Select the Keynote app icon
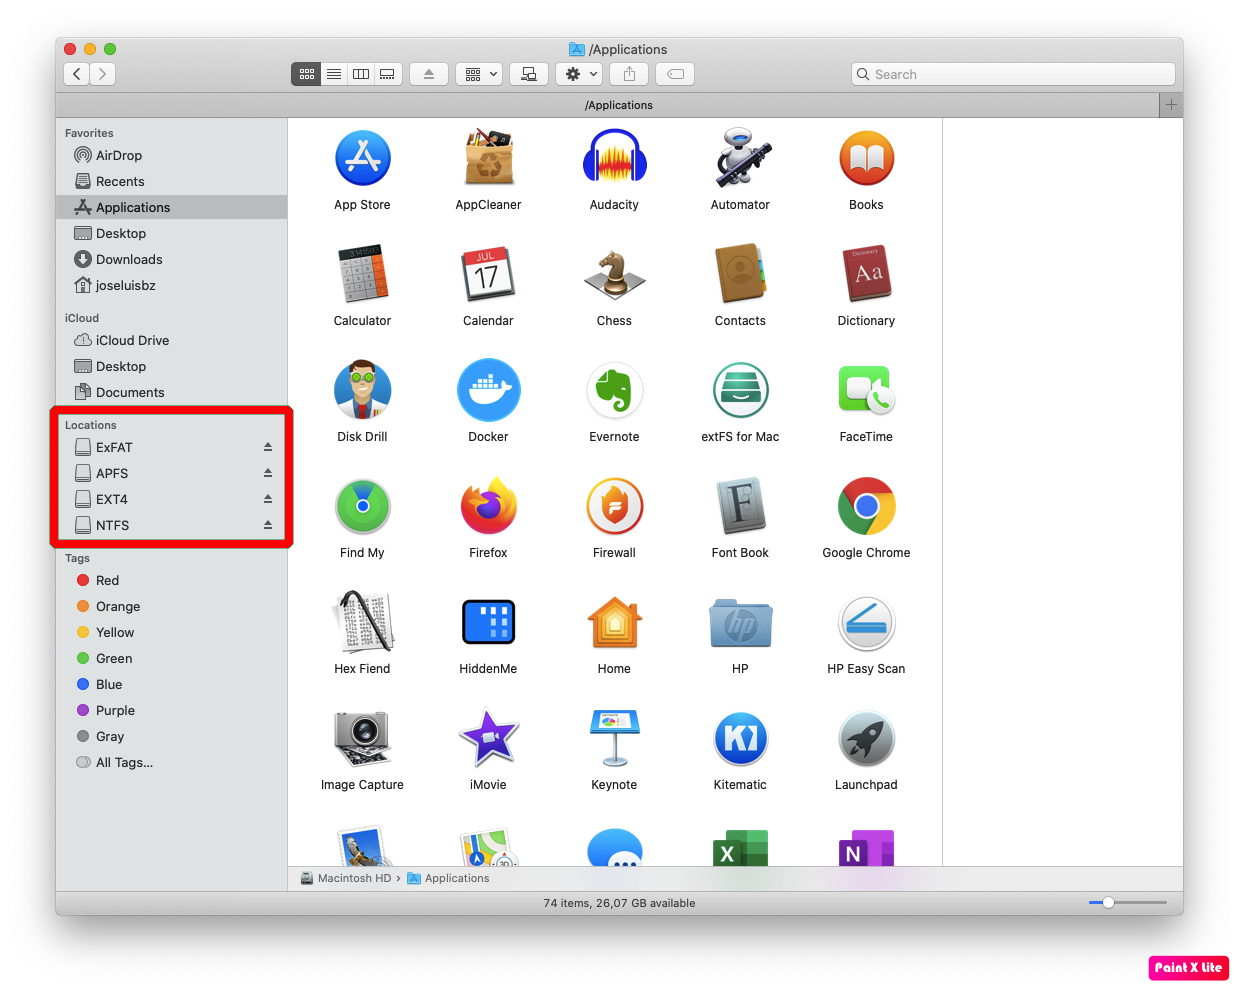Viewport: 1239px width, 989px height. click(614, 738)
